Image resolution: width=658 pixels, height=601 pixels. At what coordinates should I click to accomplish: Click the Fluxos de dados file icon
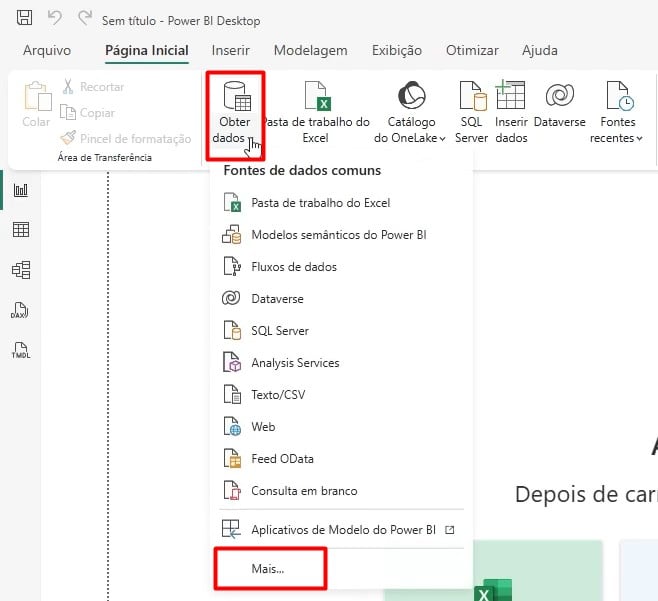point(232,266)
